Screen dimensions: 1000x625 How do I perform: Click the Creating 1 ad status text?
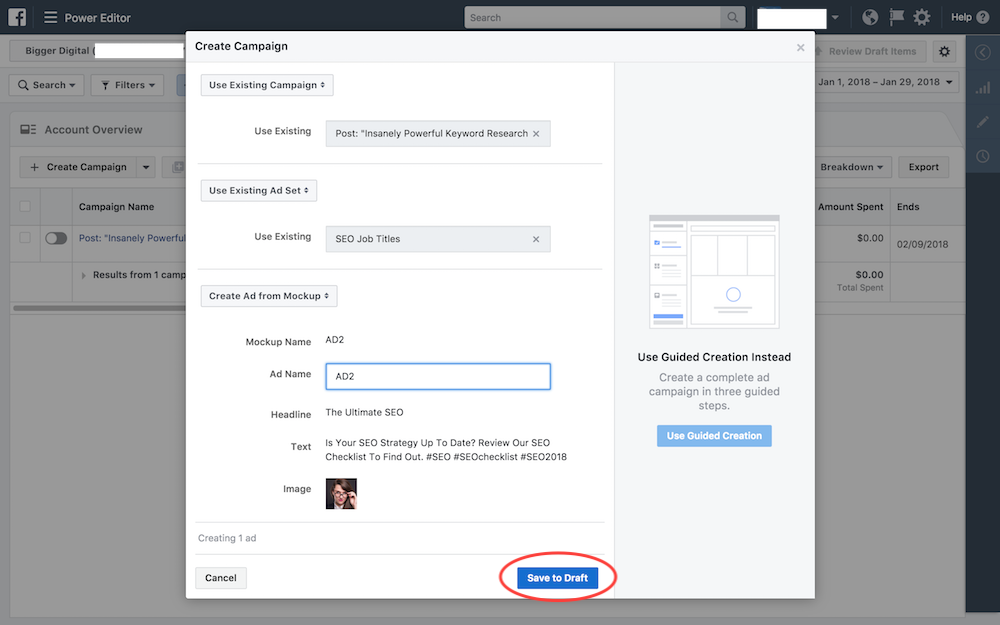pyautogui.click(x=227, y=538)
